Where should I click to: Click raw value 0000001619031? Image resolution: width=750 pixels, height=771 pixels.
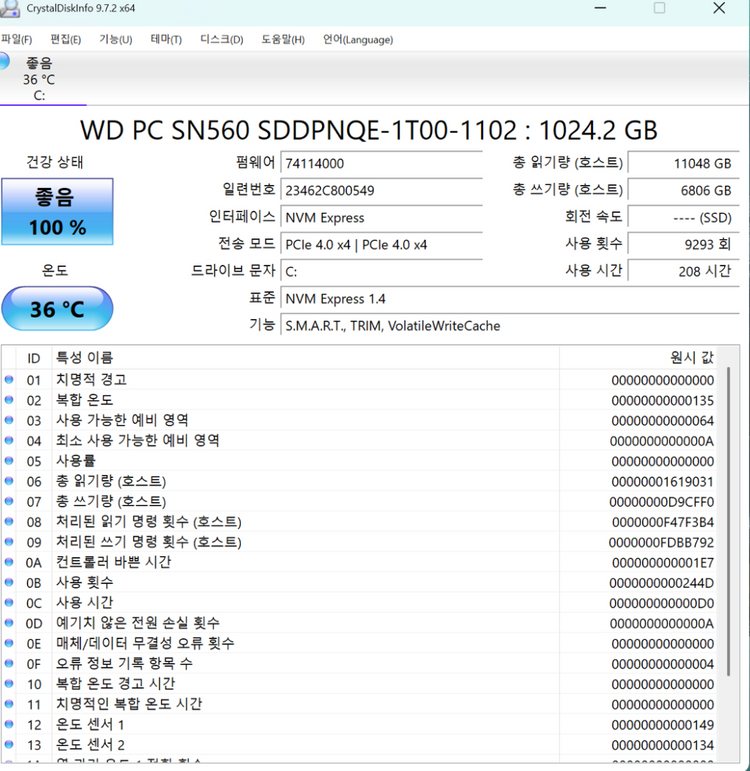[662, 481]
